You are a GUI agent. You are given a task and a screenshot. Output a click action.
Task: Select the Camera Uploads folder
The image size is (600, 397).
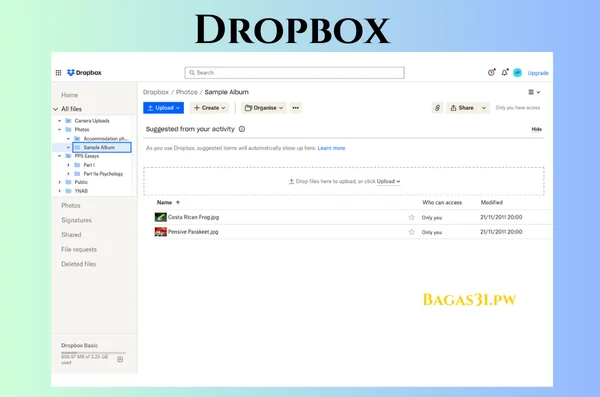pos(92,121)
